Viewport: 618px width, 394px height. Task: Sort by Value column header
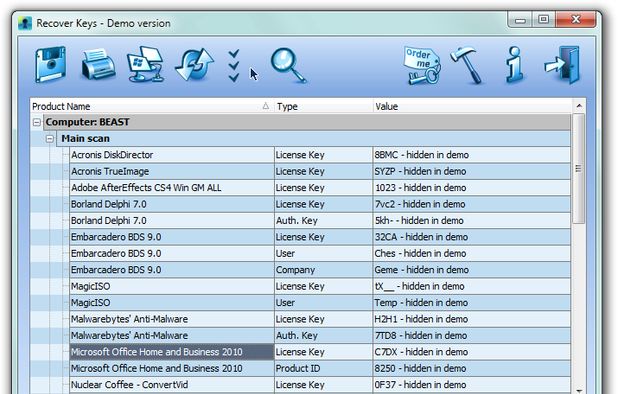pos(472,106)
